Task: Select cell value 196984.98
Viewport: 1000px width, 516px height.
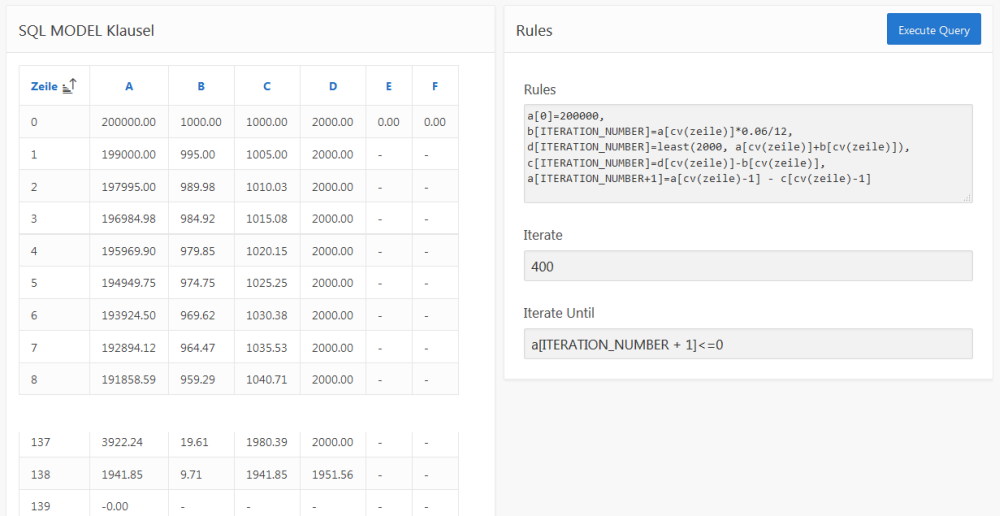Action: click(x=129, y=219)
